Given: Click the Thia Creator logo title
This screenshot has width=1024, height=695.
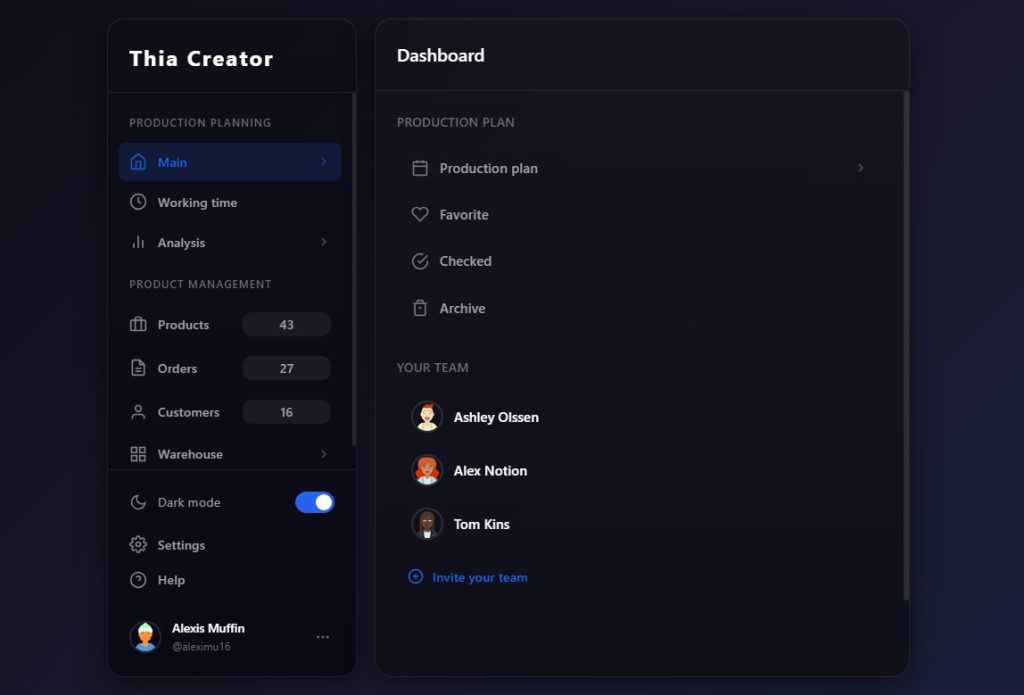Looking at the screenshot, I should [201, 59].
